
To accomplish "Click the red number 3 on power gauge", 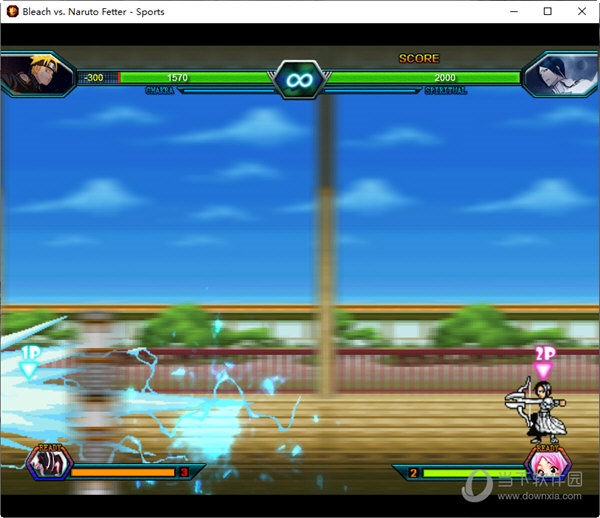I will point(184,472).
